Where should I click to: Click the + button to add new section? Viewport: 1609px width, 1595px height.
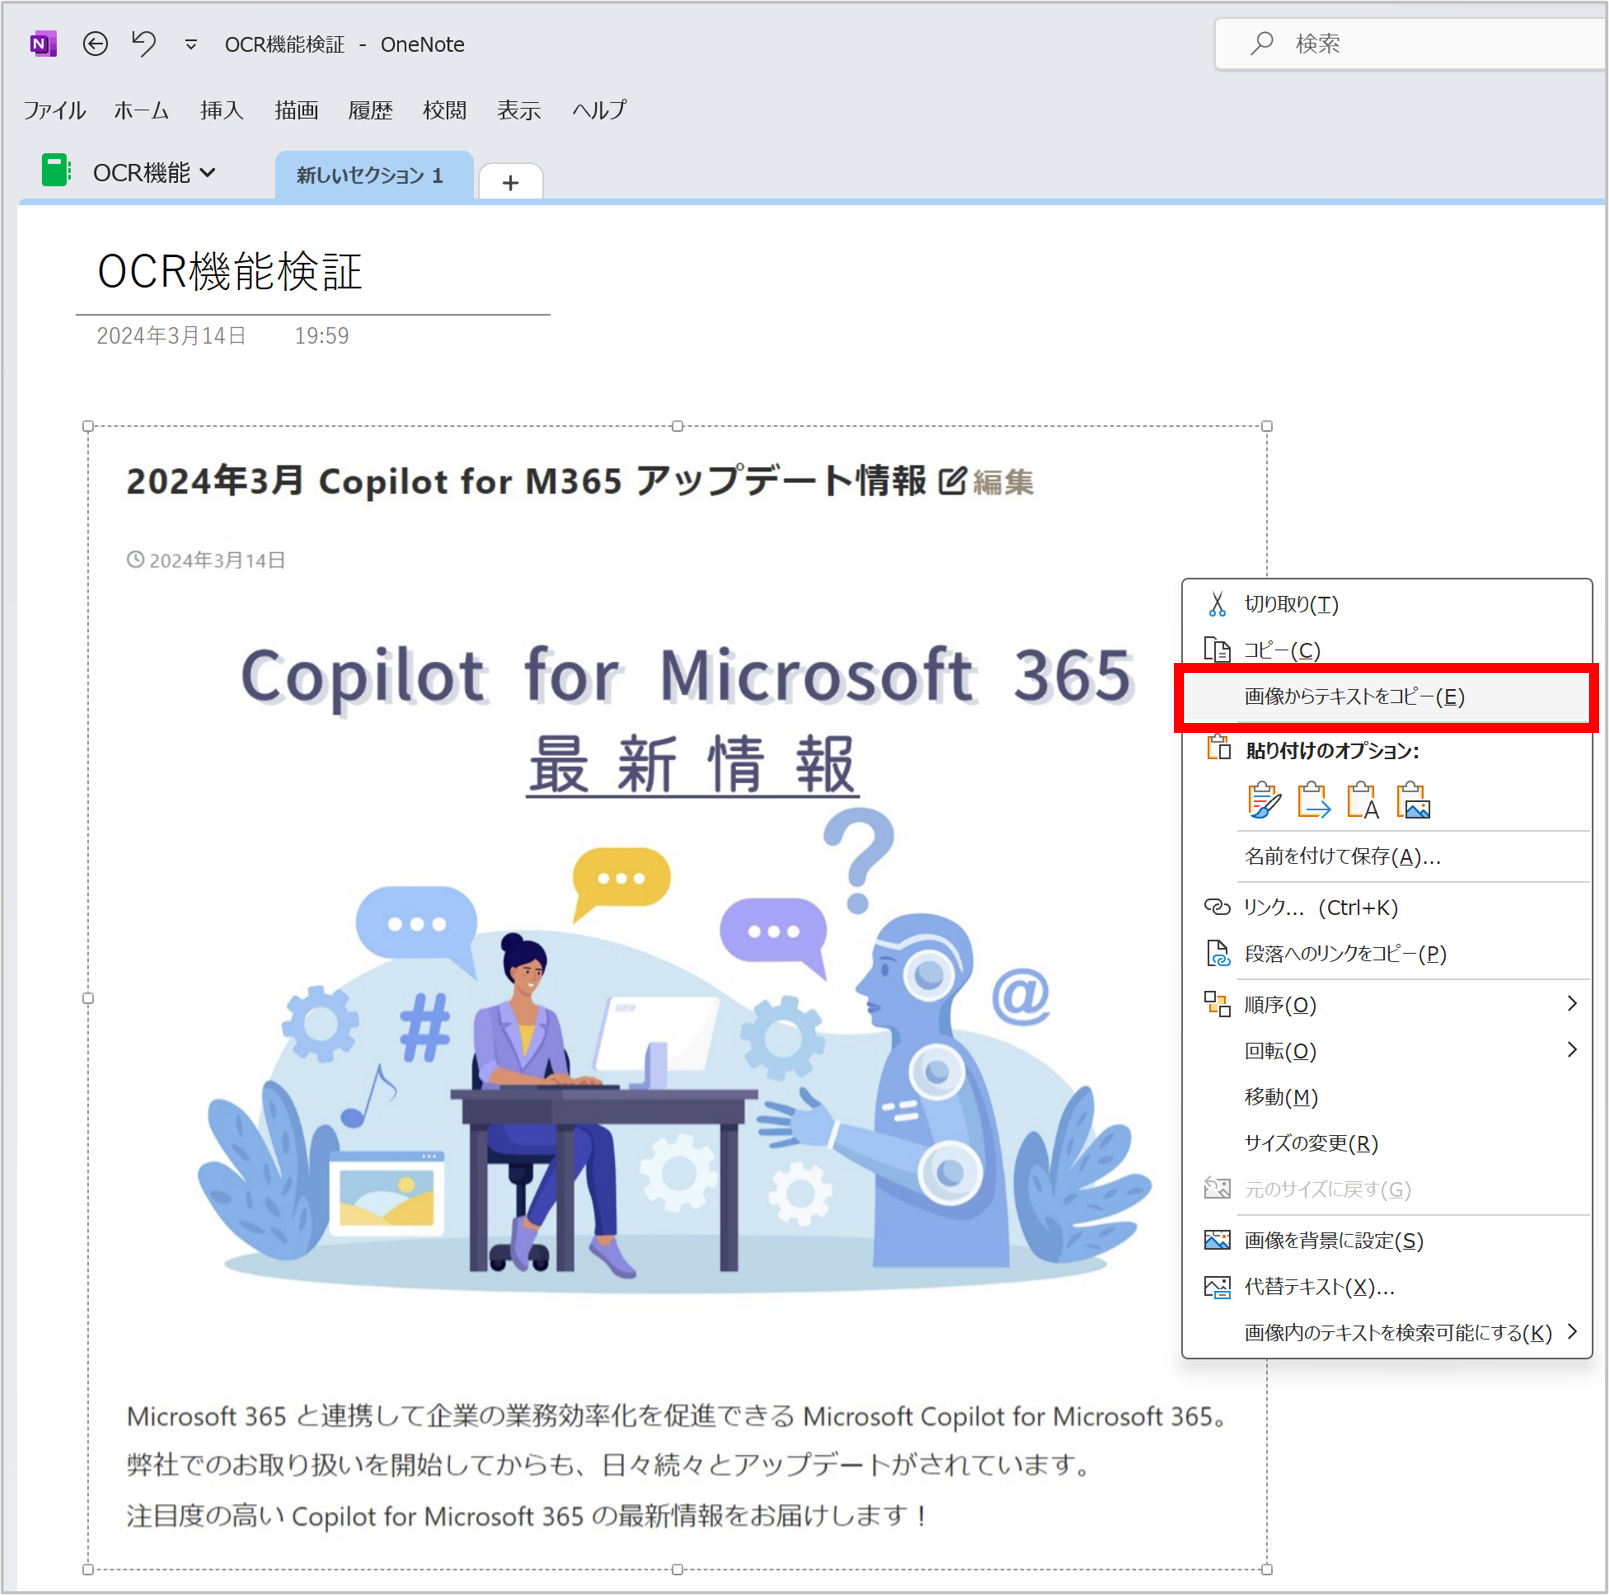click(511, 181)
